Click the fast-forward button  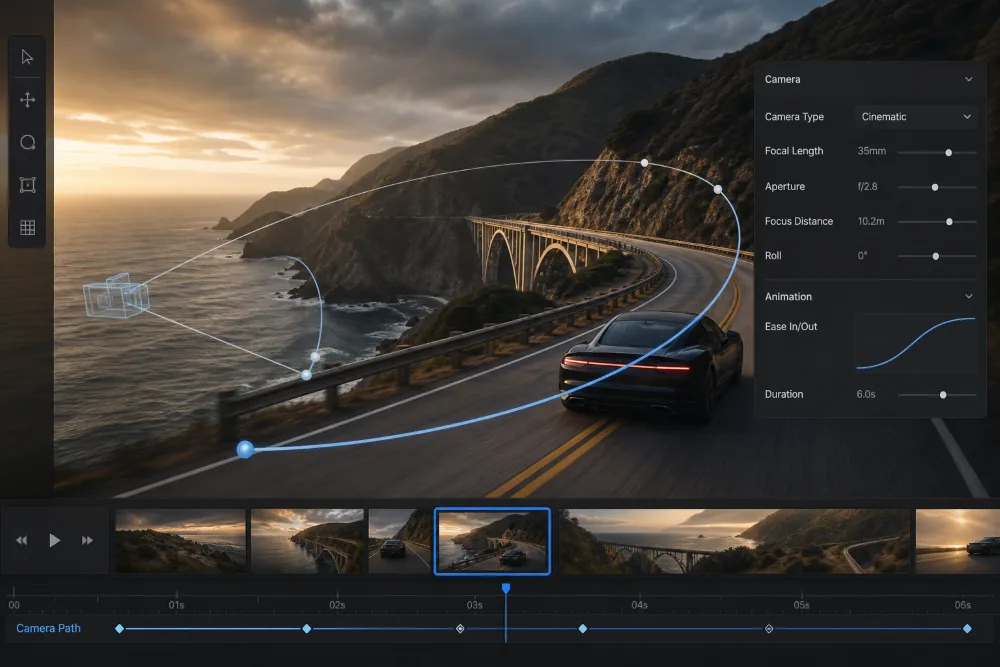pyautogui.click(x=87, y=541)
